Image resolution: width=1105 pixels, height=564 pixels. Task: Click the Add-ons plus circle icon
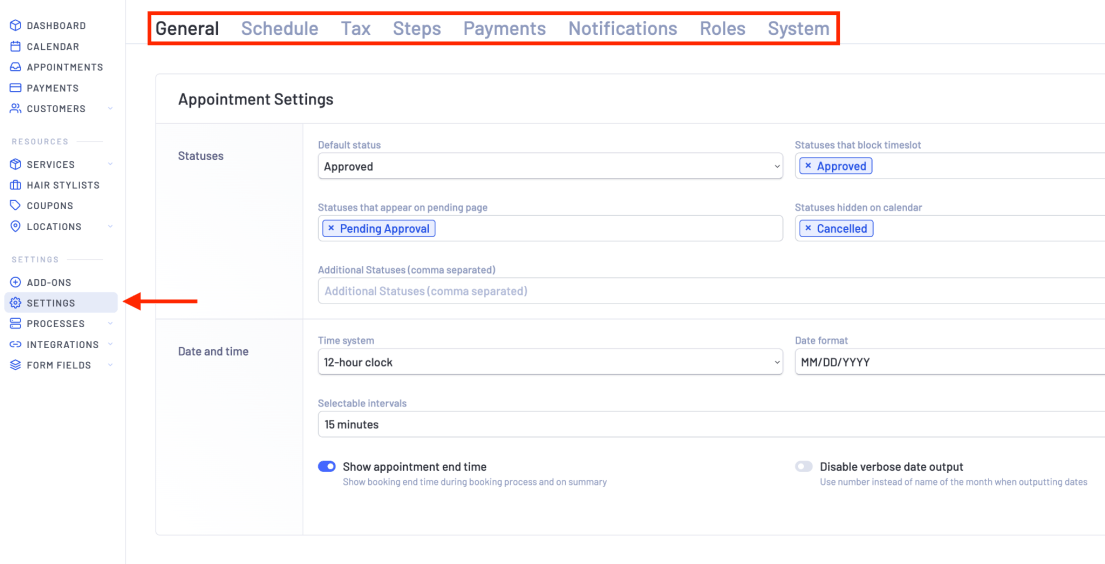coord(16,282)
